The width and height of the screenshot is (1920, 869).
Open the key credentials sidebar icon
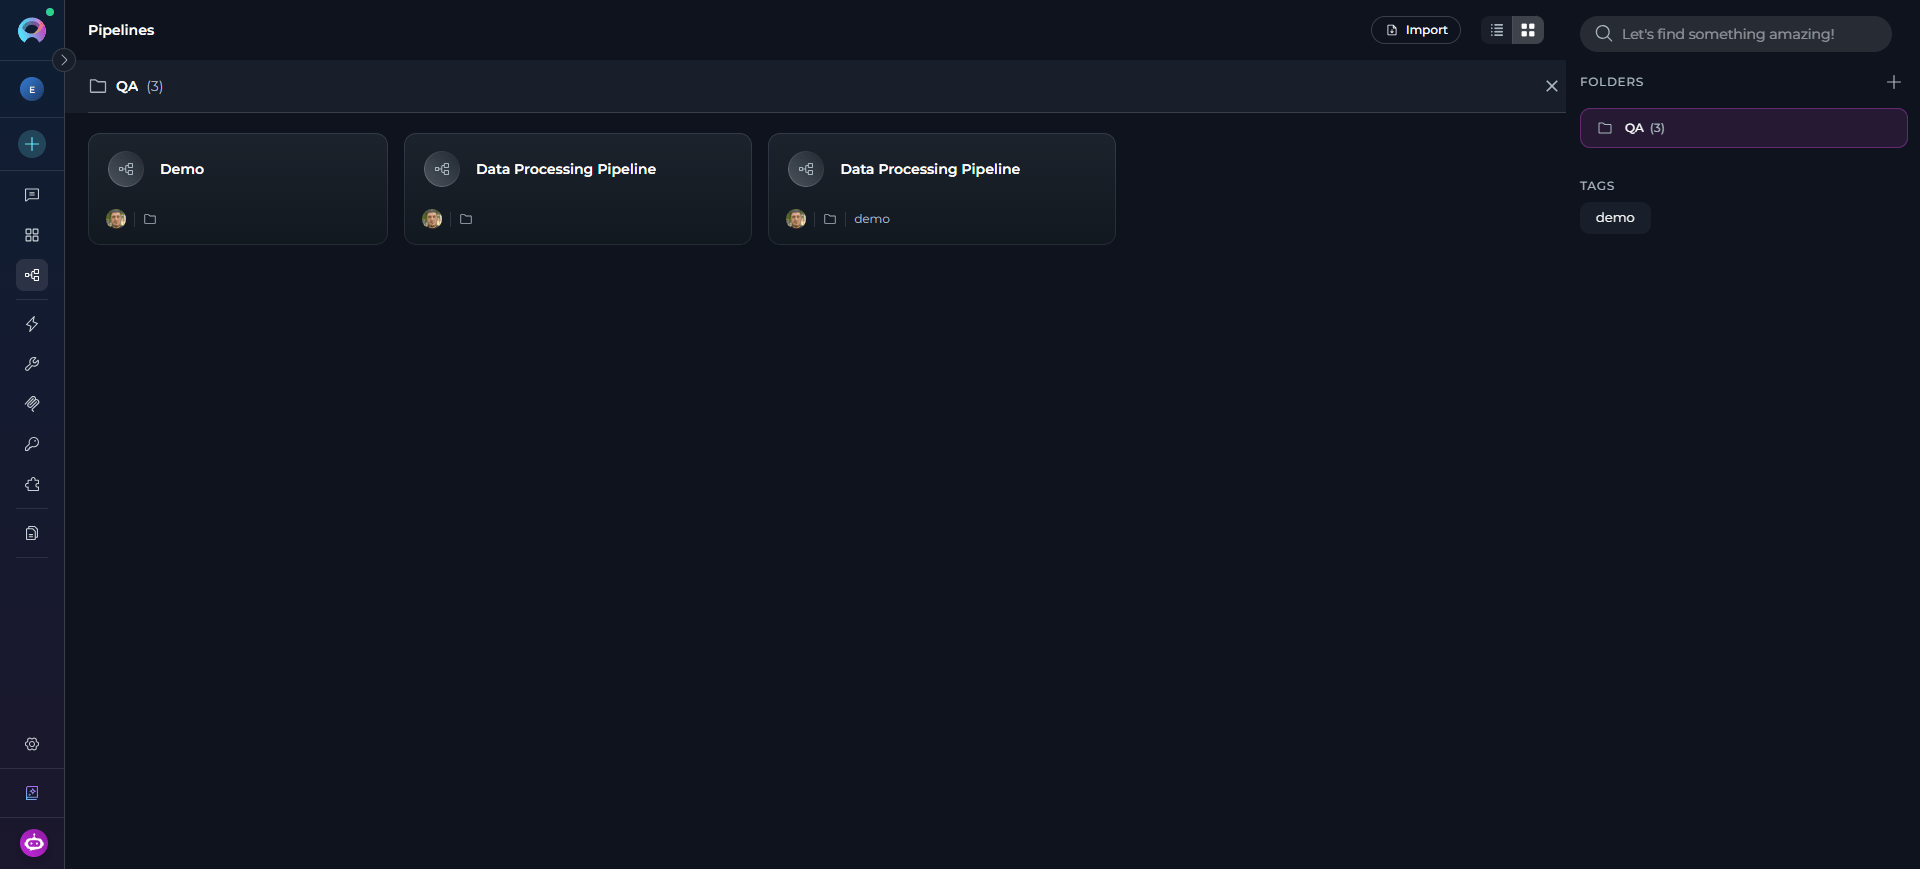point(32,444)
